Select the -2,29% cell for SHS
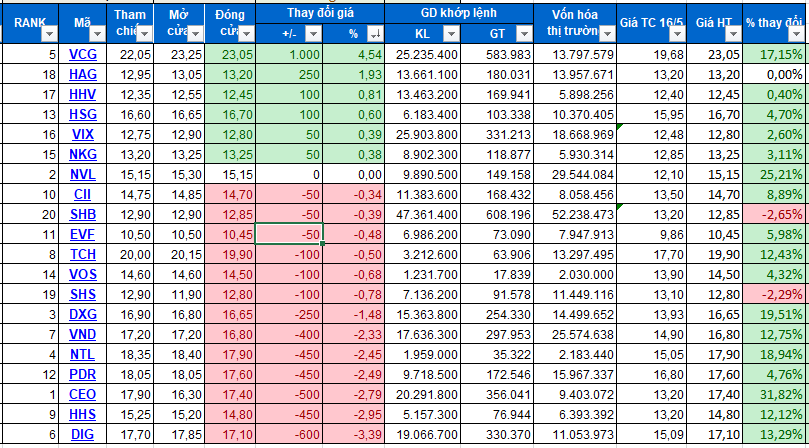This screenshot has height=448, width=809. tap(776, 295)
